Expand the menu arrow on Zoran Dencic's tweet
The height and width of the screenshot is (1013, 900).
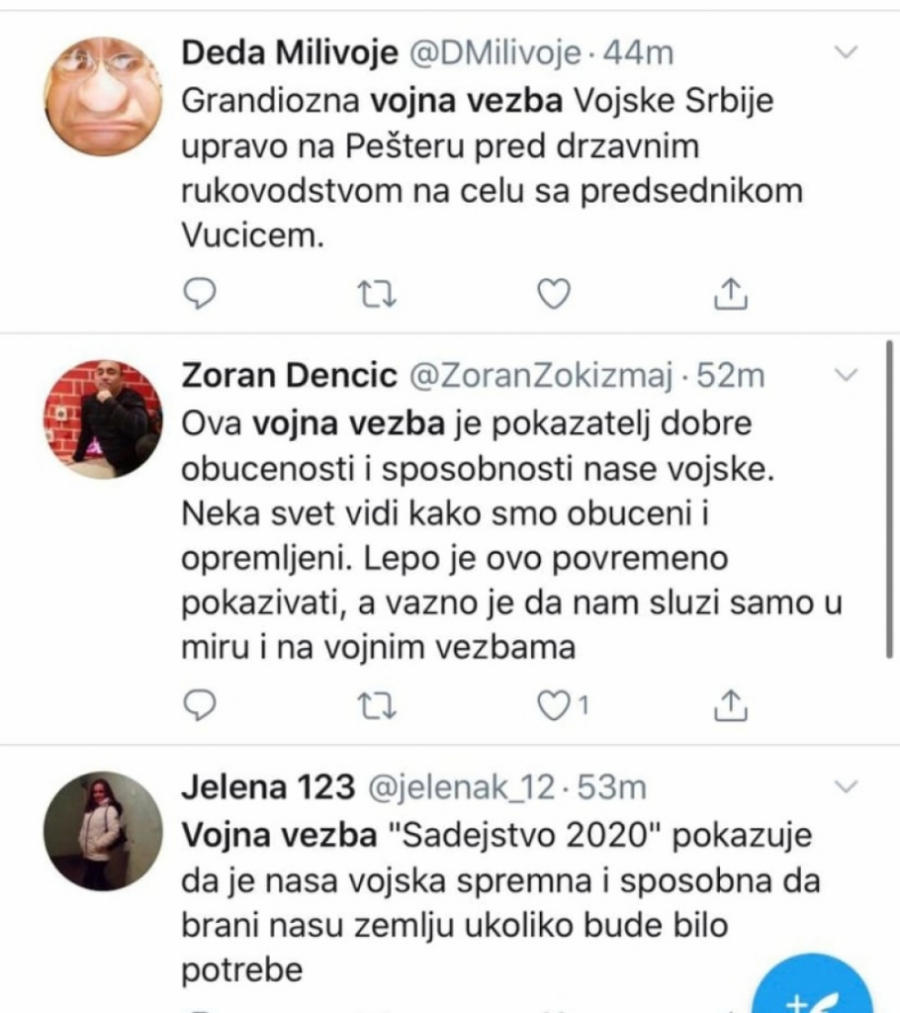tap(846, 376)
